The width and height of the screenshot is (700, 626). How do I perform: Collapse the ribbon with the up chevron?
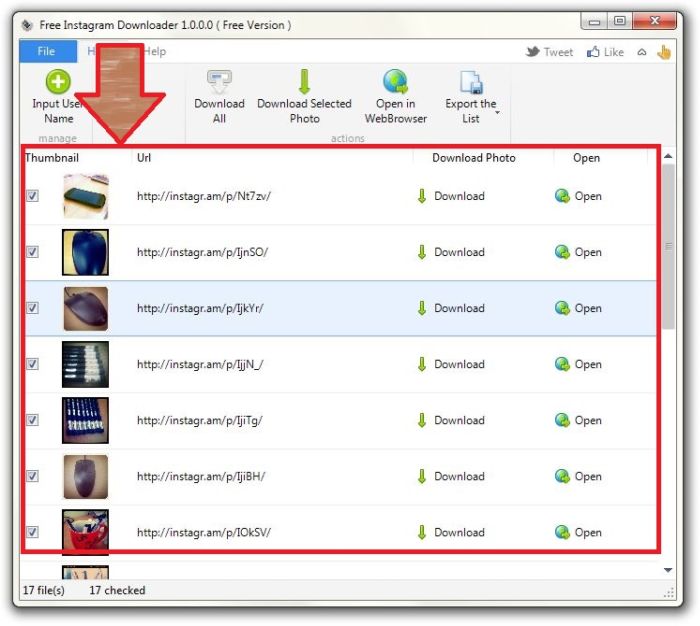(642, 52)
